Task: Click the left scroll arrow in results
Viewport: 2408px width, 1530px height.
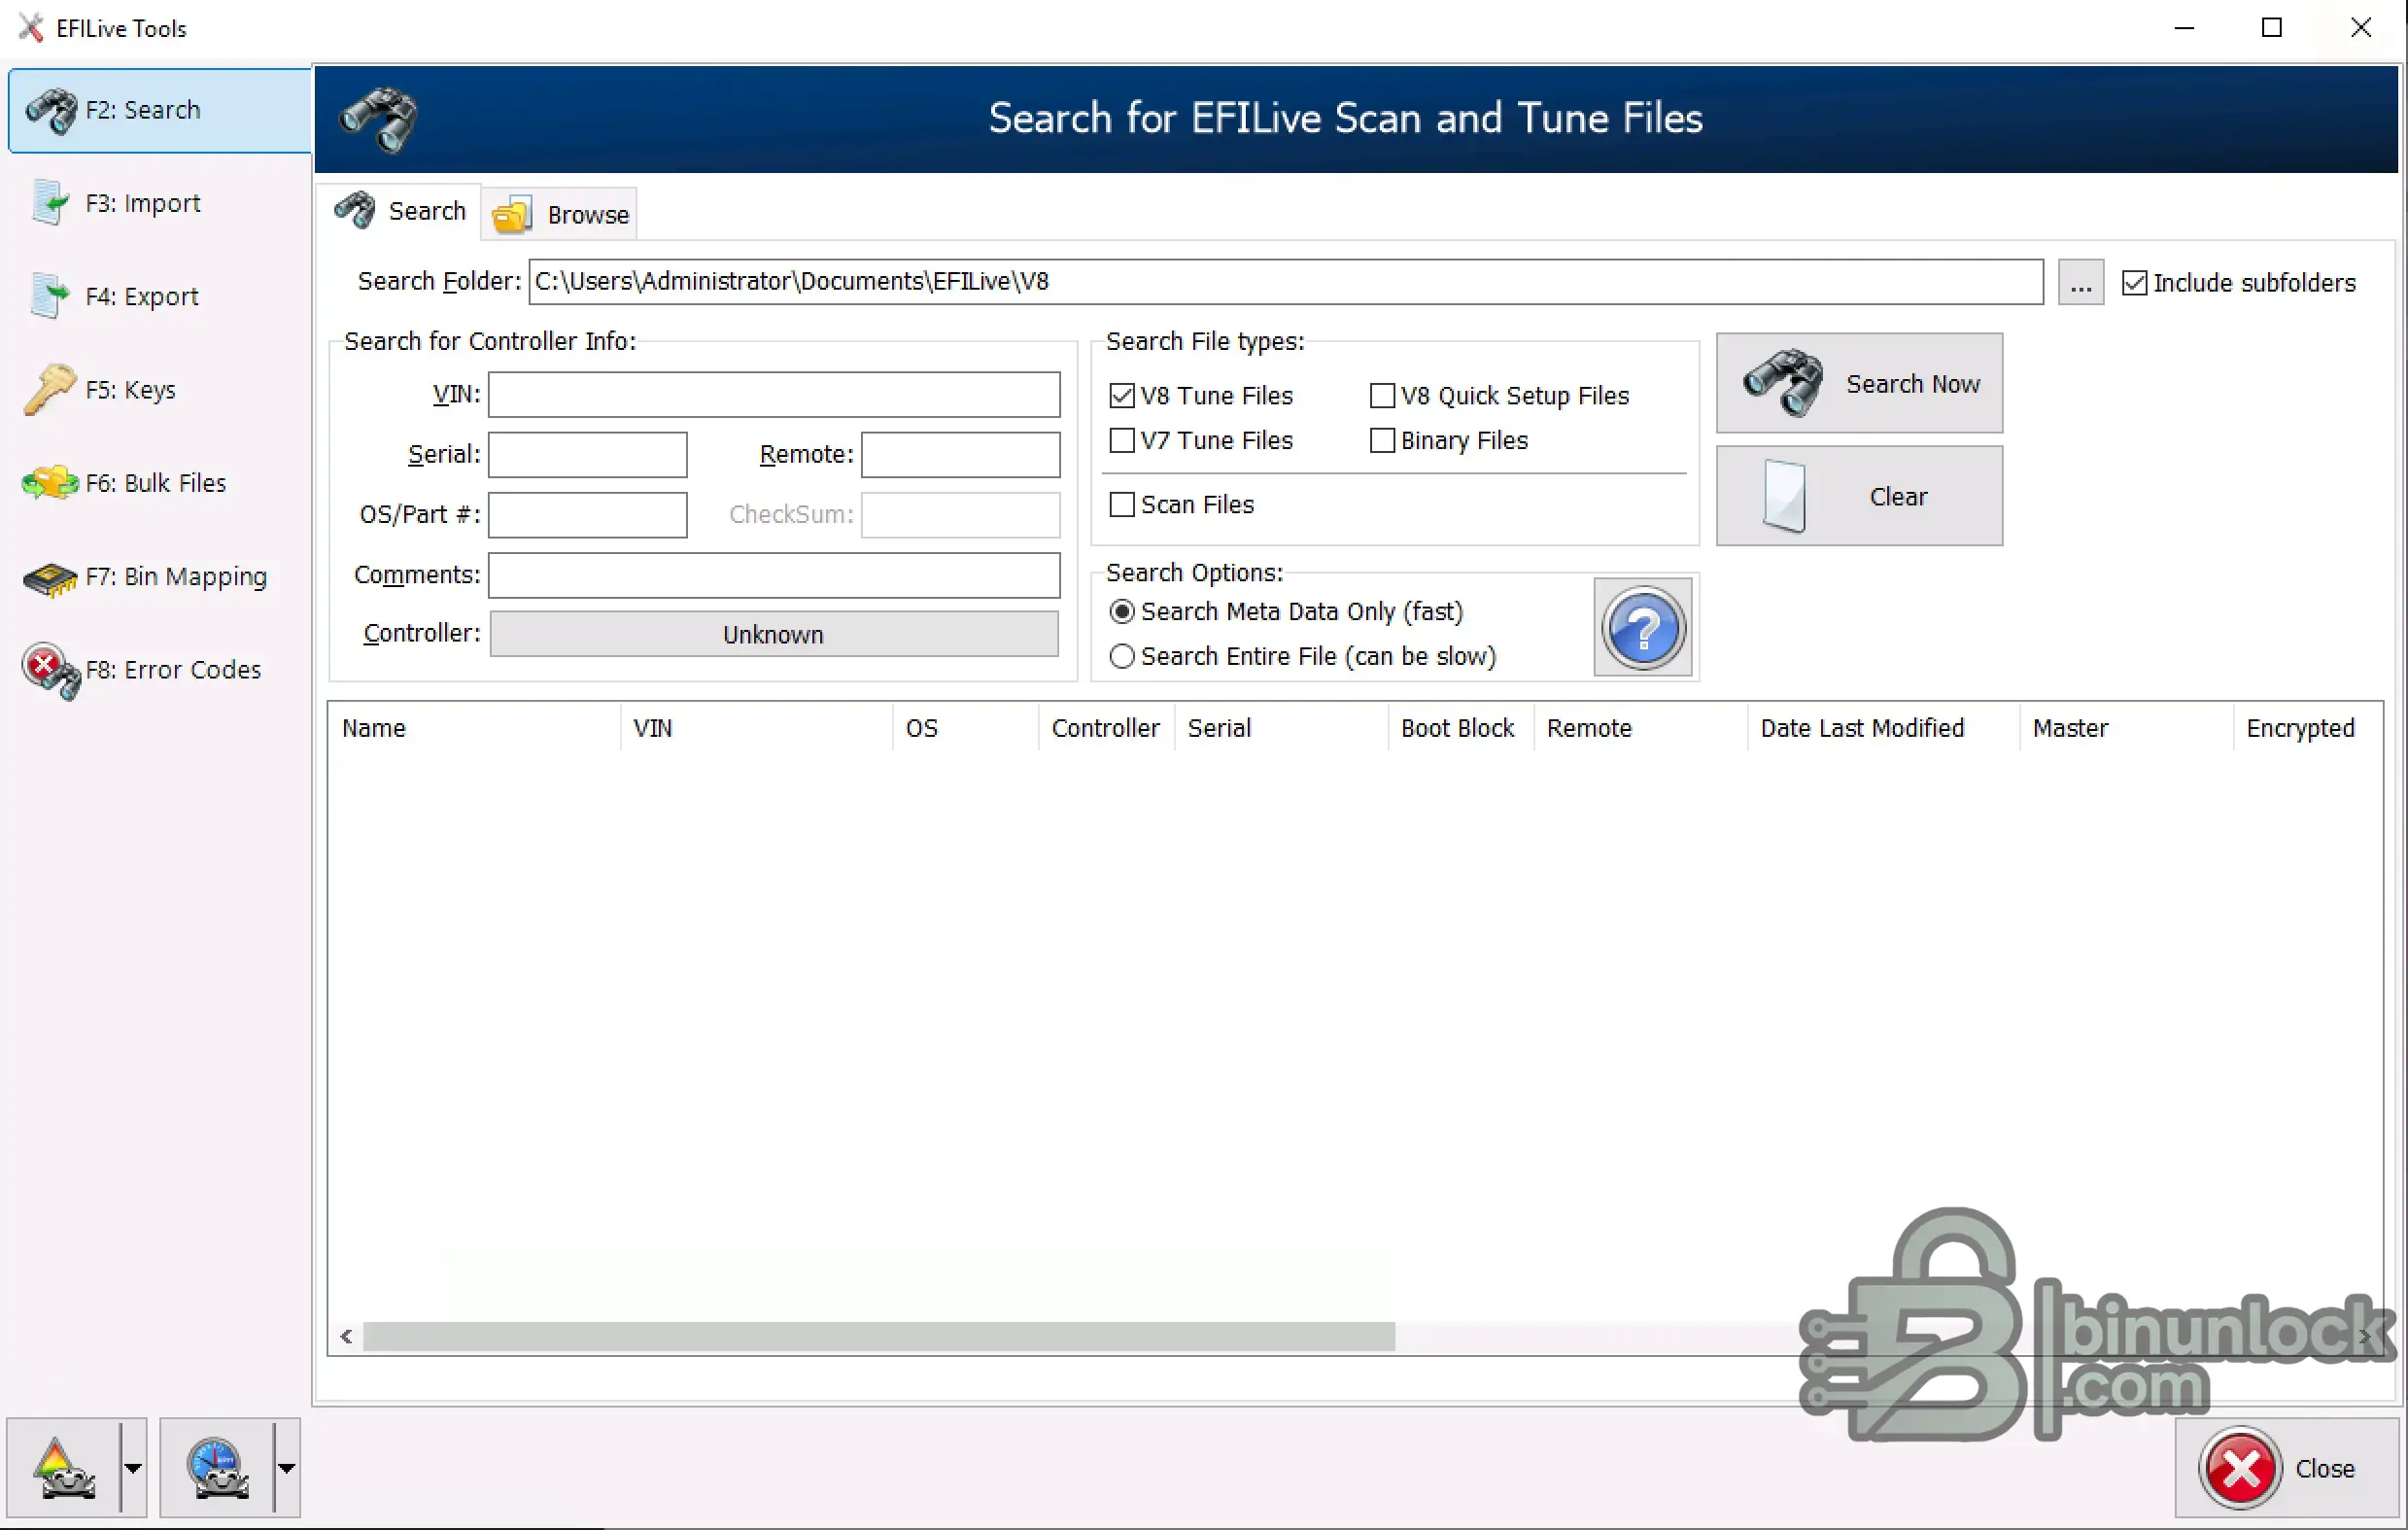Action: (x=346, y=1336)
